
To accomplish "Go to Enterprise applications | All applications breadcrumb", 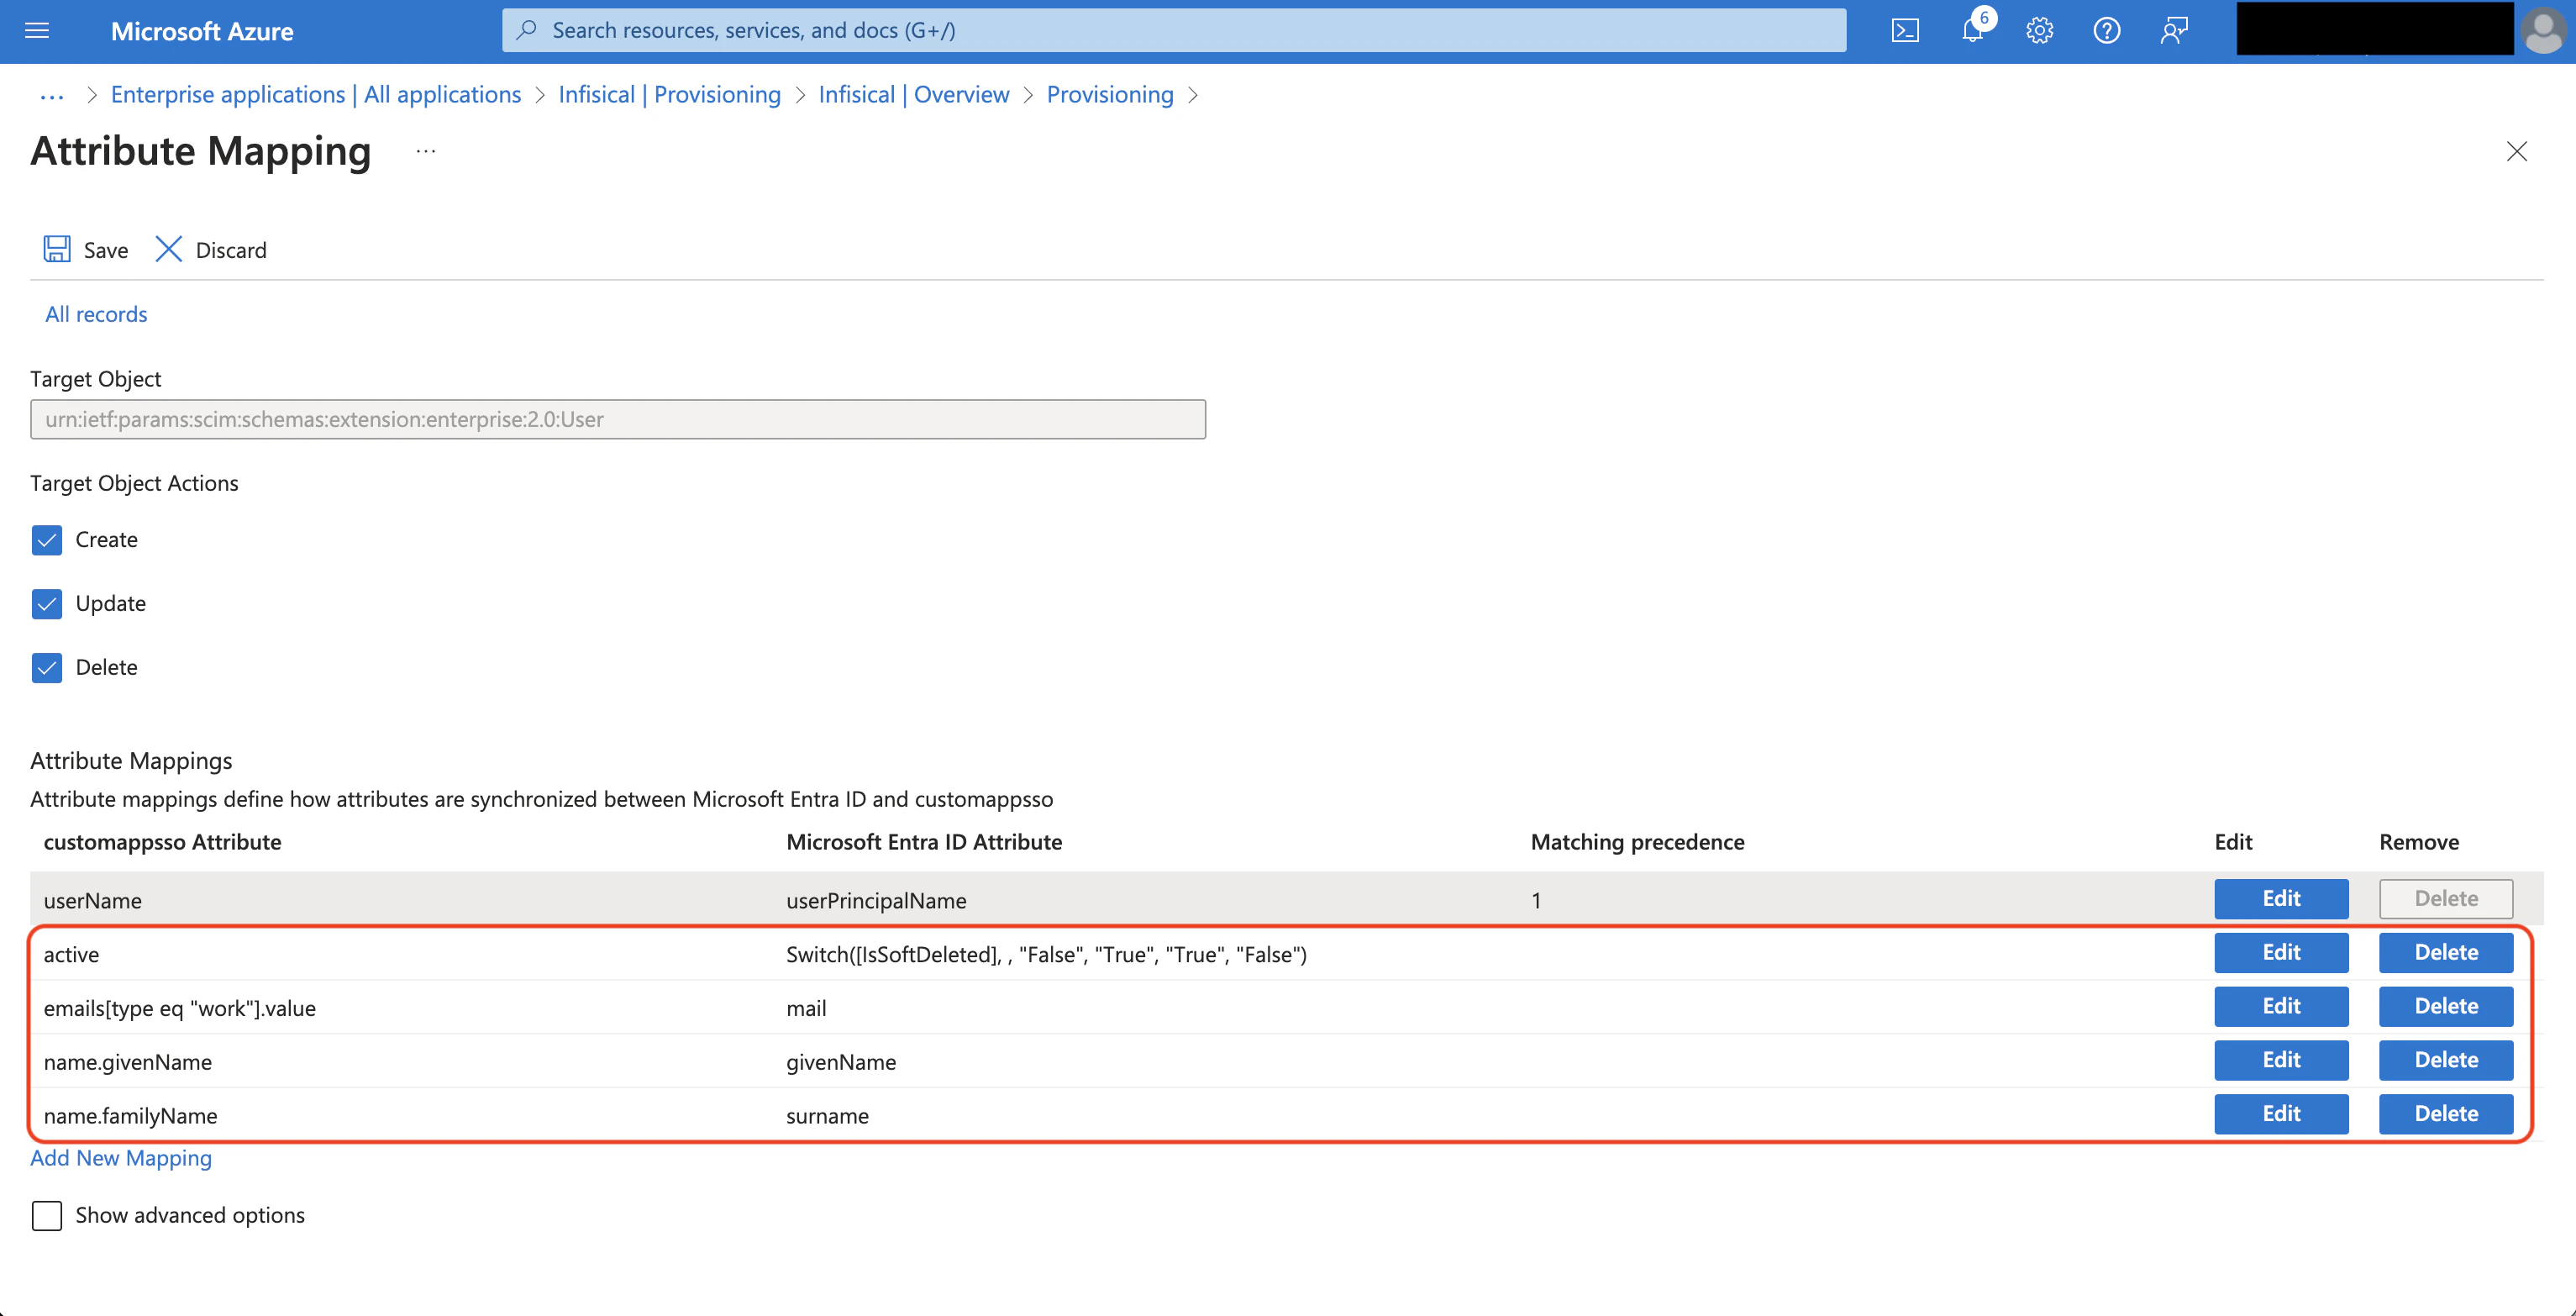I will [316, 94].
